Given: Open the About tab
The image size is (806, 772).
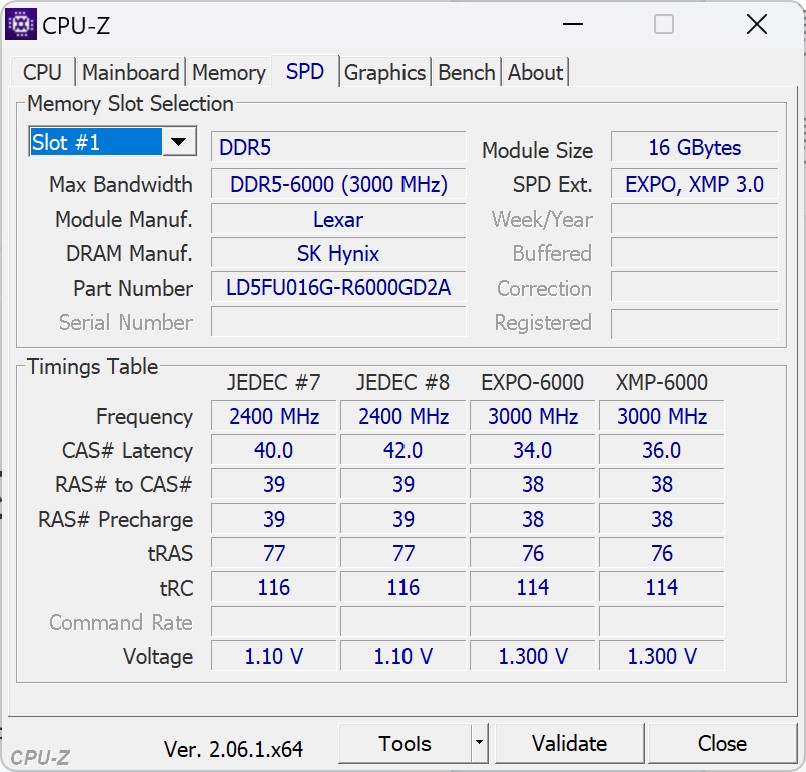Looking at the screenshot, I should [x=535, y=72].
